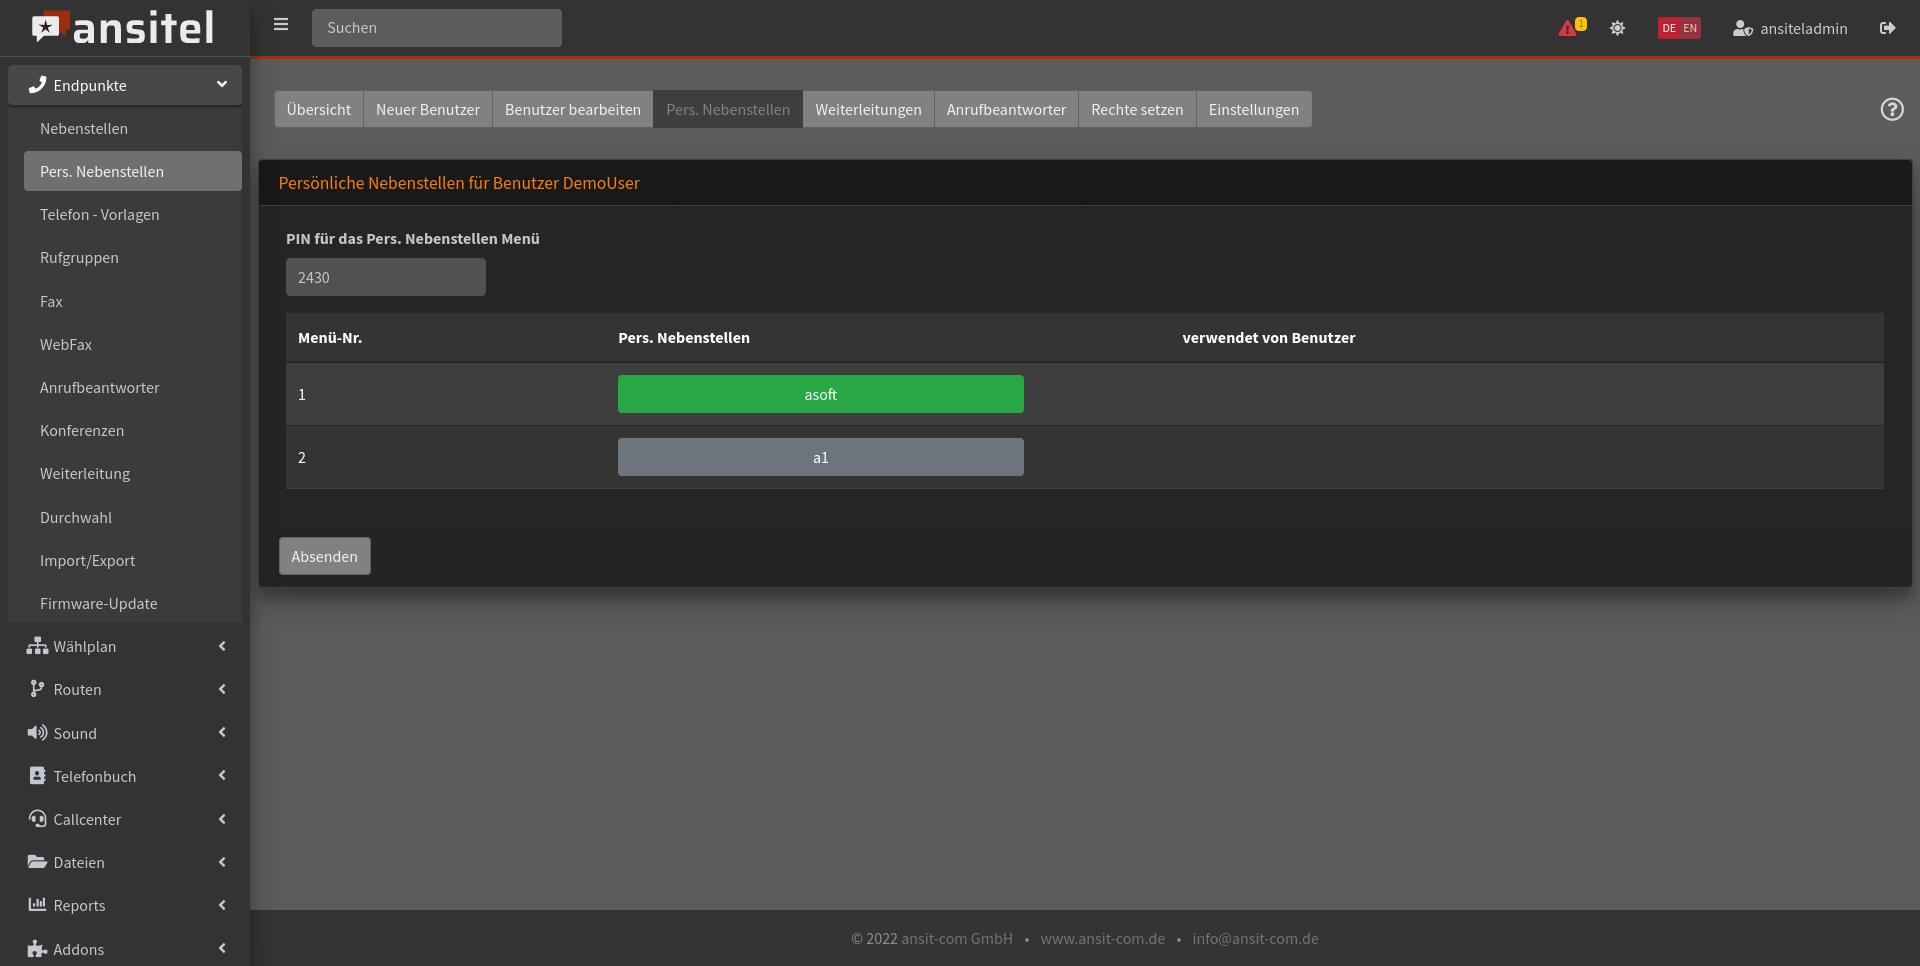Screen dimensions: 1920x966
Task: Open the red warning alert icon
Action: [1568, 28]
